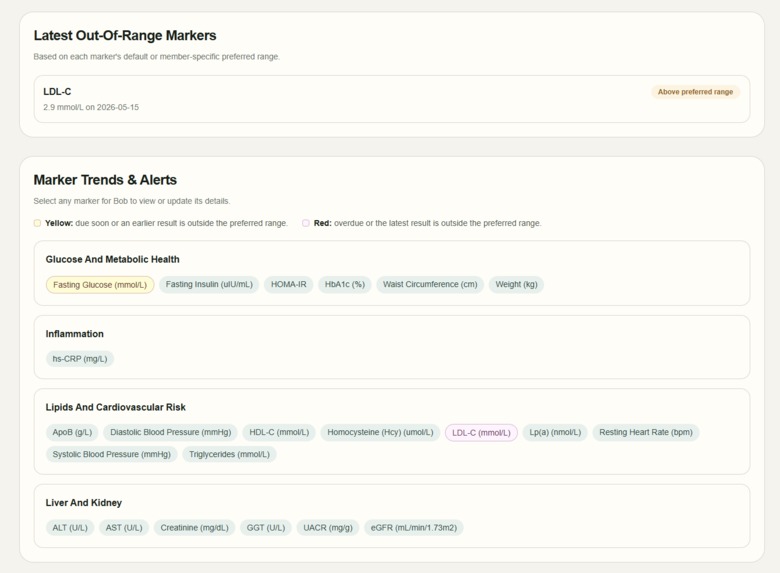Open Resting Heart Rate (bpm) marker
This screenshot has width=780, height=573.
(x=646, y=432)
